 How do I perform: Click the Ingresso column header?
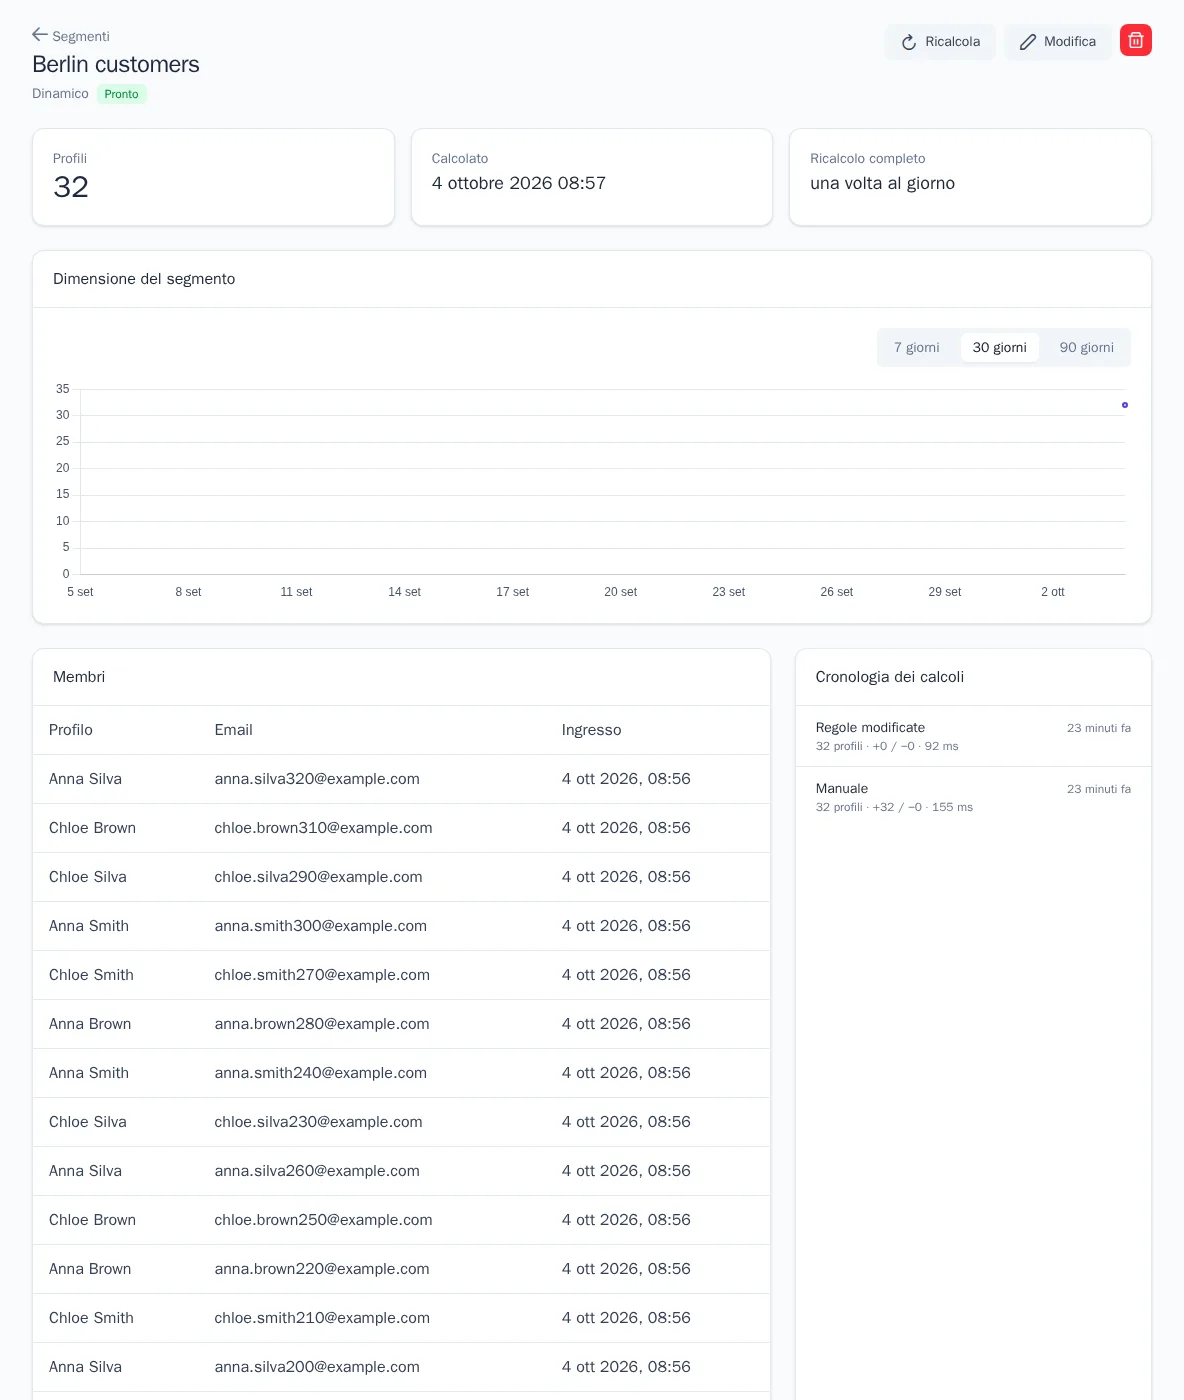(591, 730)
